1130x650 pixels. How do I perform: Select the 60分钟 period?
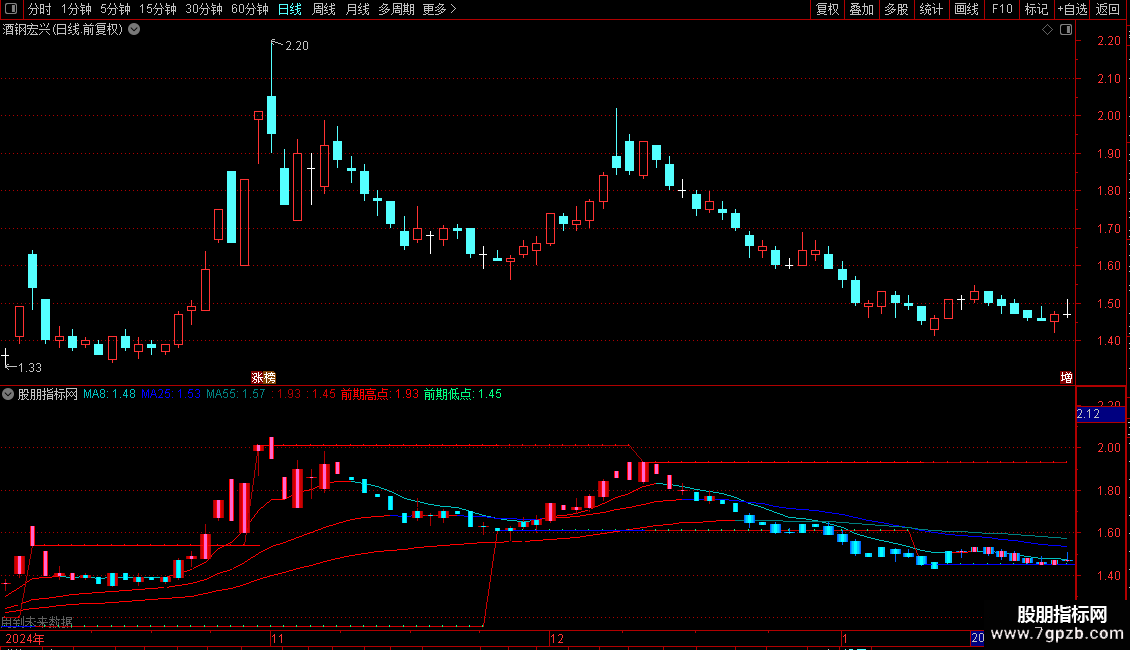(x=249, y=9)
